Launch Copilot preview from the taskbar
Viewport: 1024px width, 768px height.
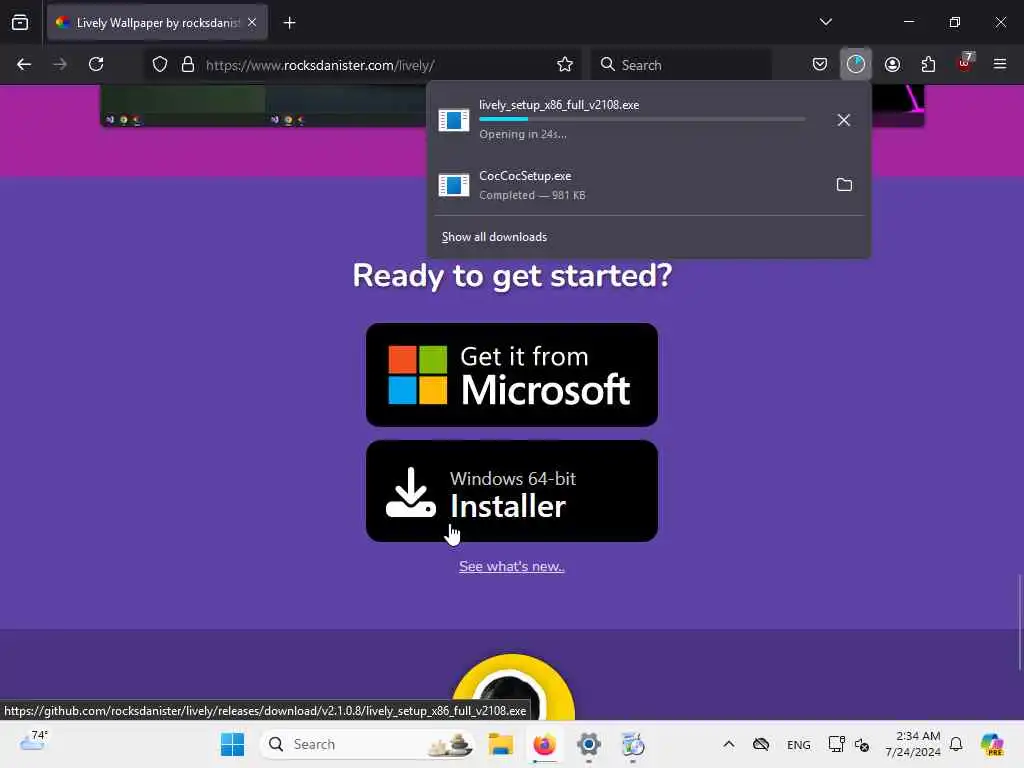tap(992, 744)
